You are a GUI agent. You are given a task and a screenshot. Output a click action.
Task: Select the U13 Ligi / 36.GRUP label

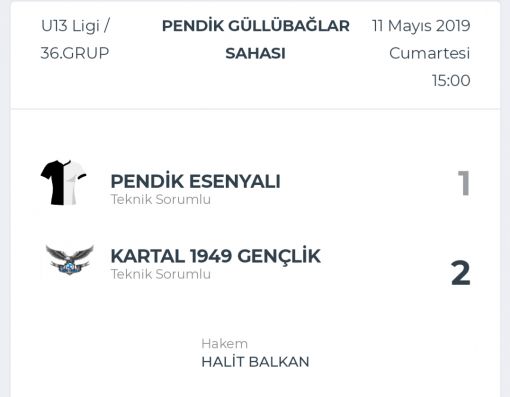click(x=75, y=39)
